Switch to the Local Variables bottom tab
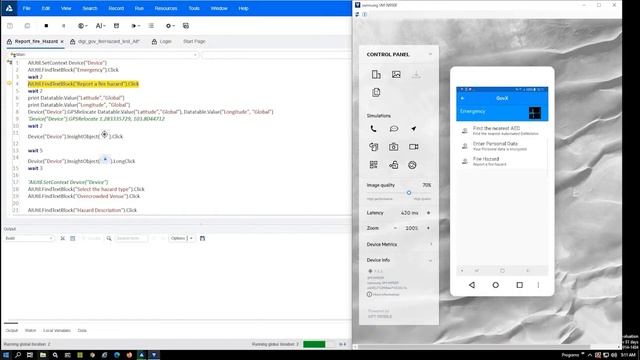 [57, 330]
